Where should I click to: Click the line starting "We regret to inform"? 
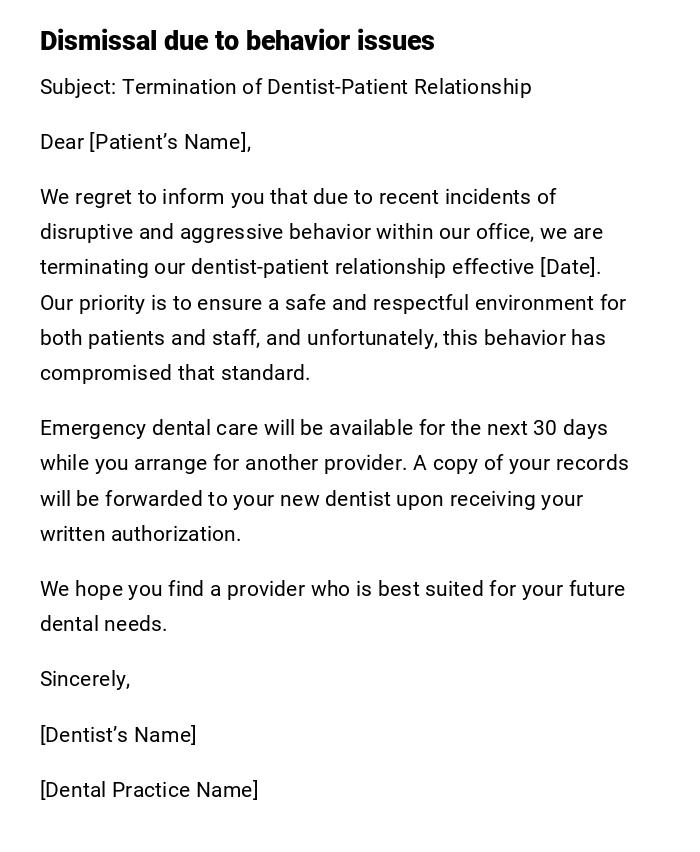(x=298, y=197)
